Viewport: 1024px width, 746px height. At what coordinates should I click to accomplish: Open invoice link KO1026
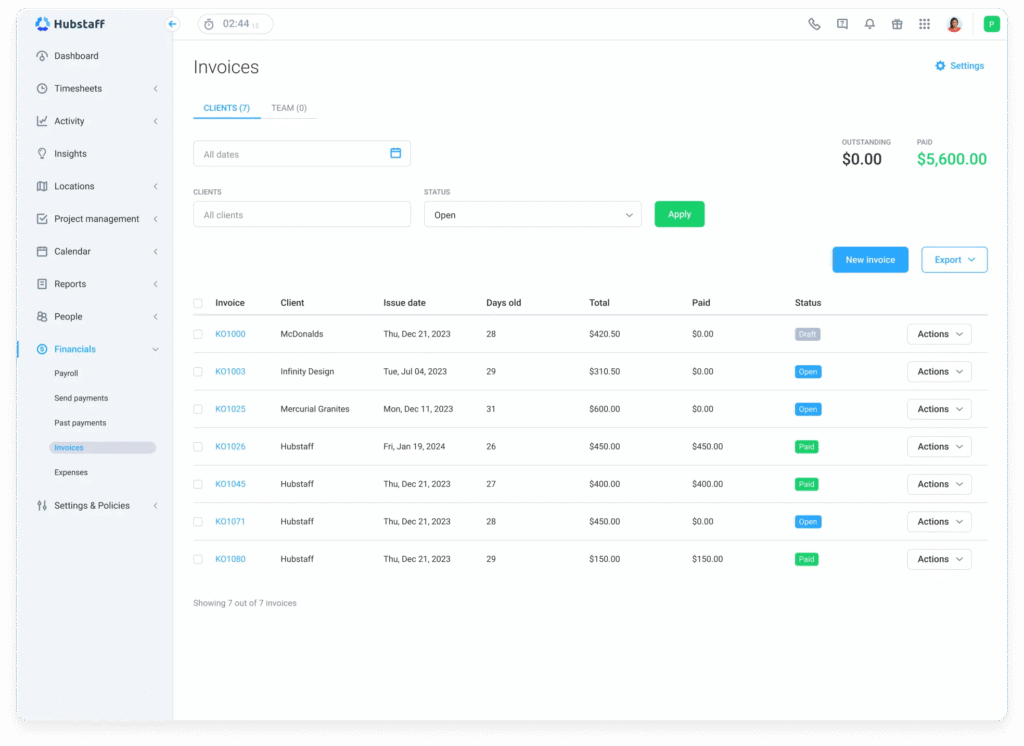pos(230,447)
